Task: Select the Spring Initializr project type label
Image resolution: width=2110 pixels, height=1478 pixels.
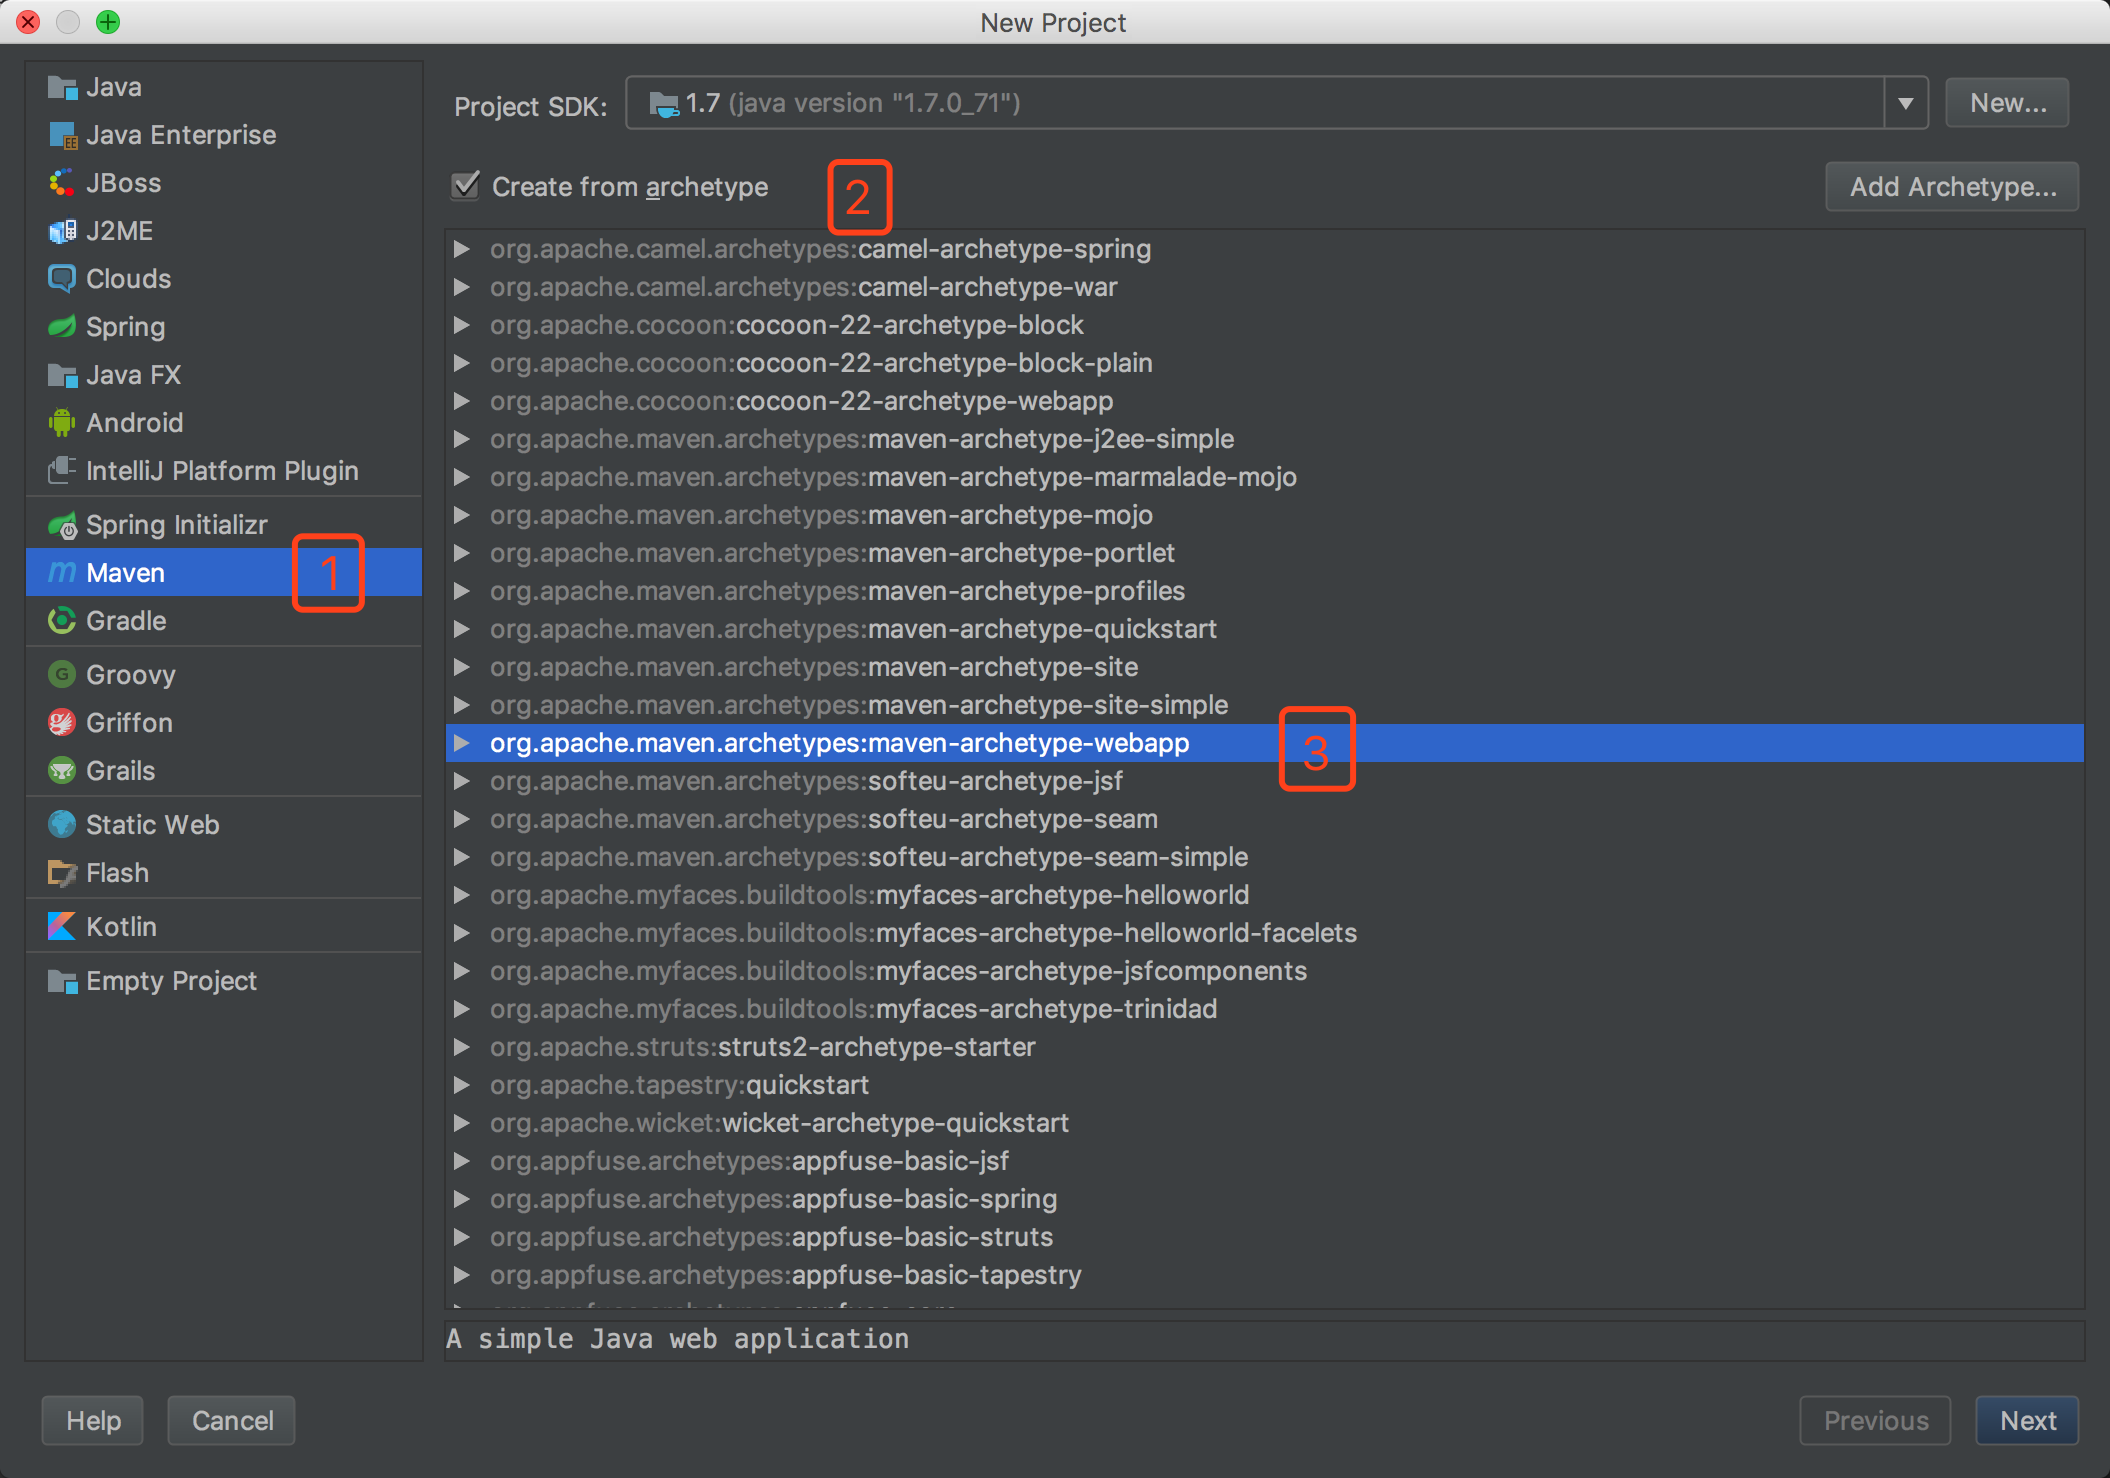Action: (x=177, y=525)
